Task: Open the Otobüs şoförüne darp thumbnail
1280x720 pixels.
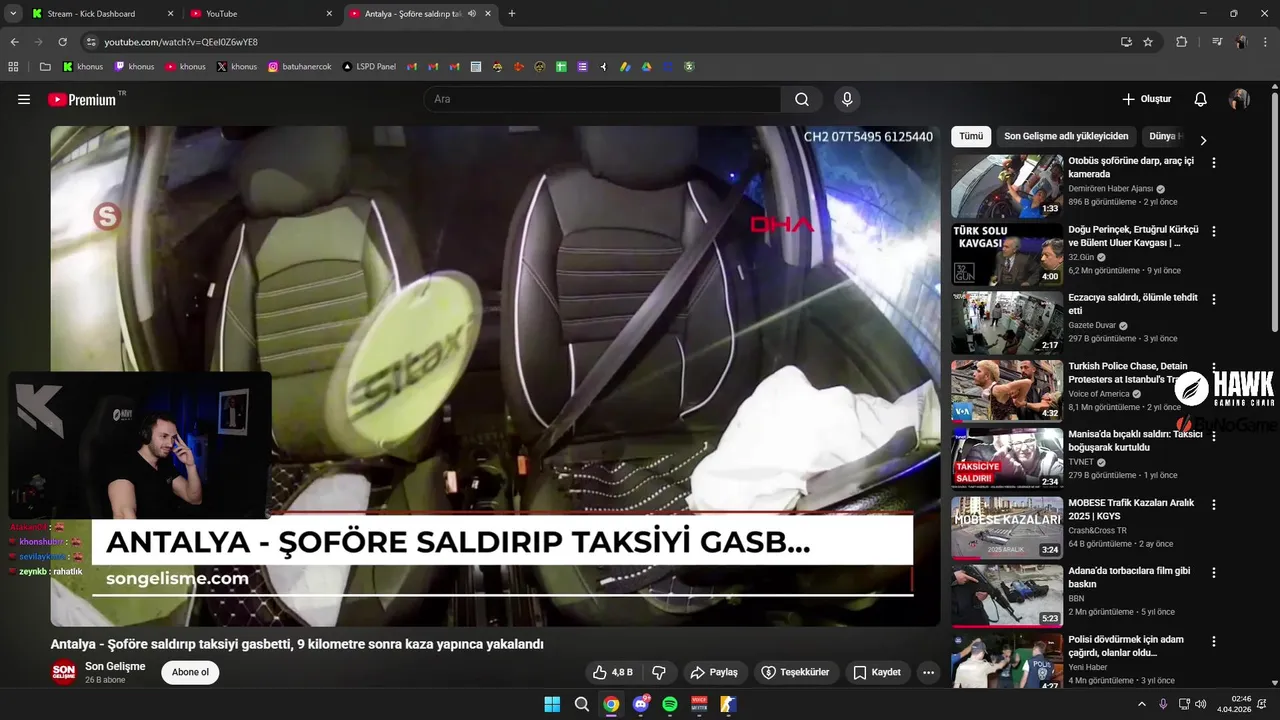Action: tap(1007, 186)
